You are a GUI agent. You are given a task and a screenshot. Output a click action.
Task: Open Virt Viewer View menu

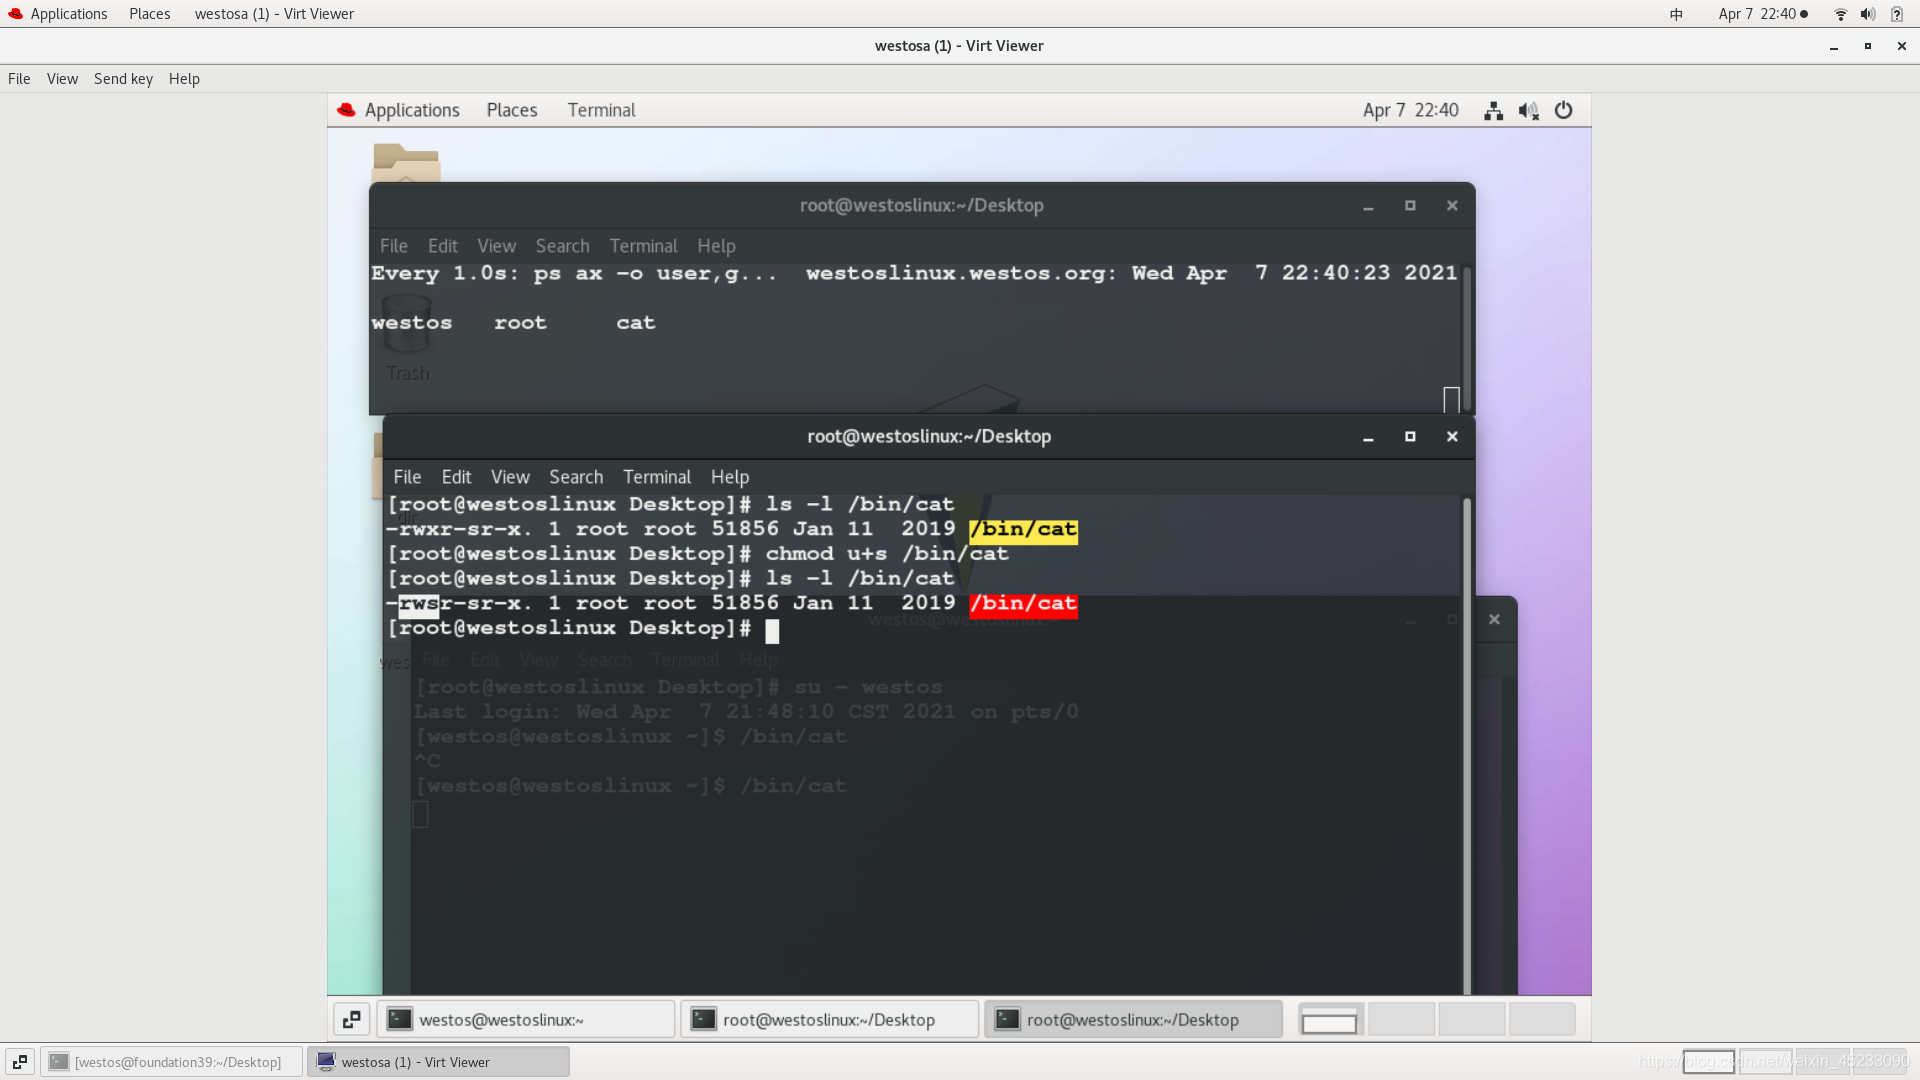(62, 79)
